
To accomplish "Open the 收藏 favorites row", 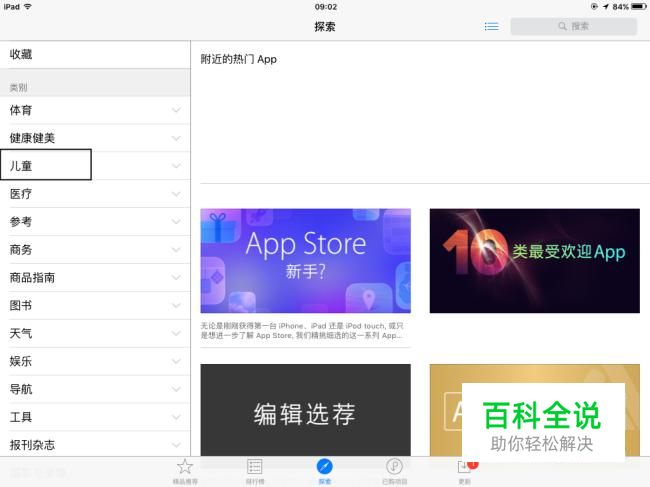I will pos(95,54).
